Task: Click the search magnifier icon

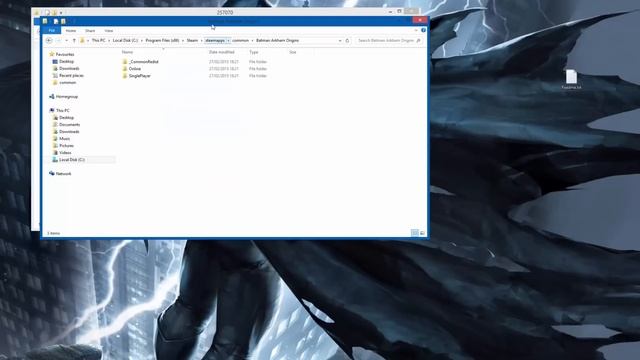Action: [418, 40]
